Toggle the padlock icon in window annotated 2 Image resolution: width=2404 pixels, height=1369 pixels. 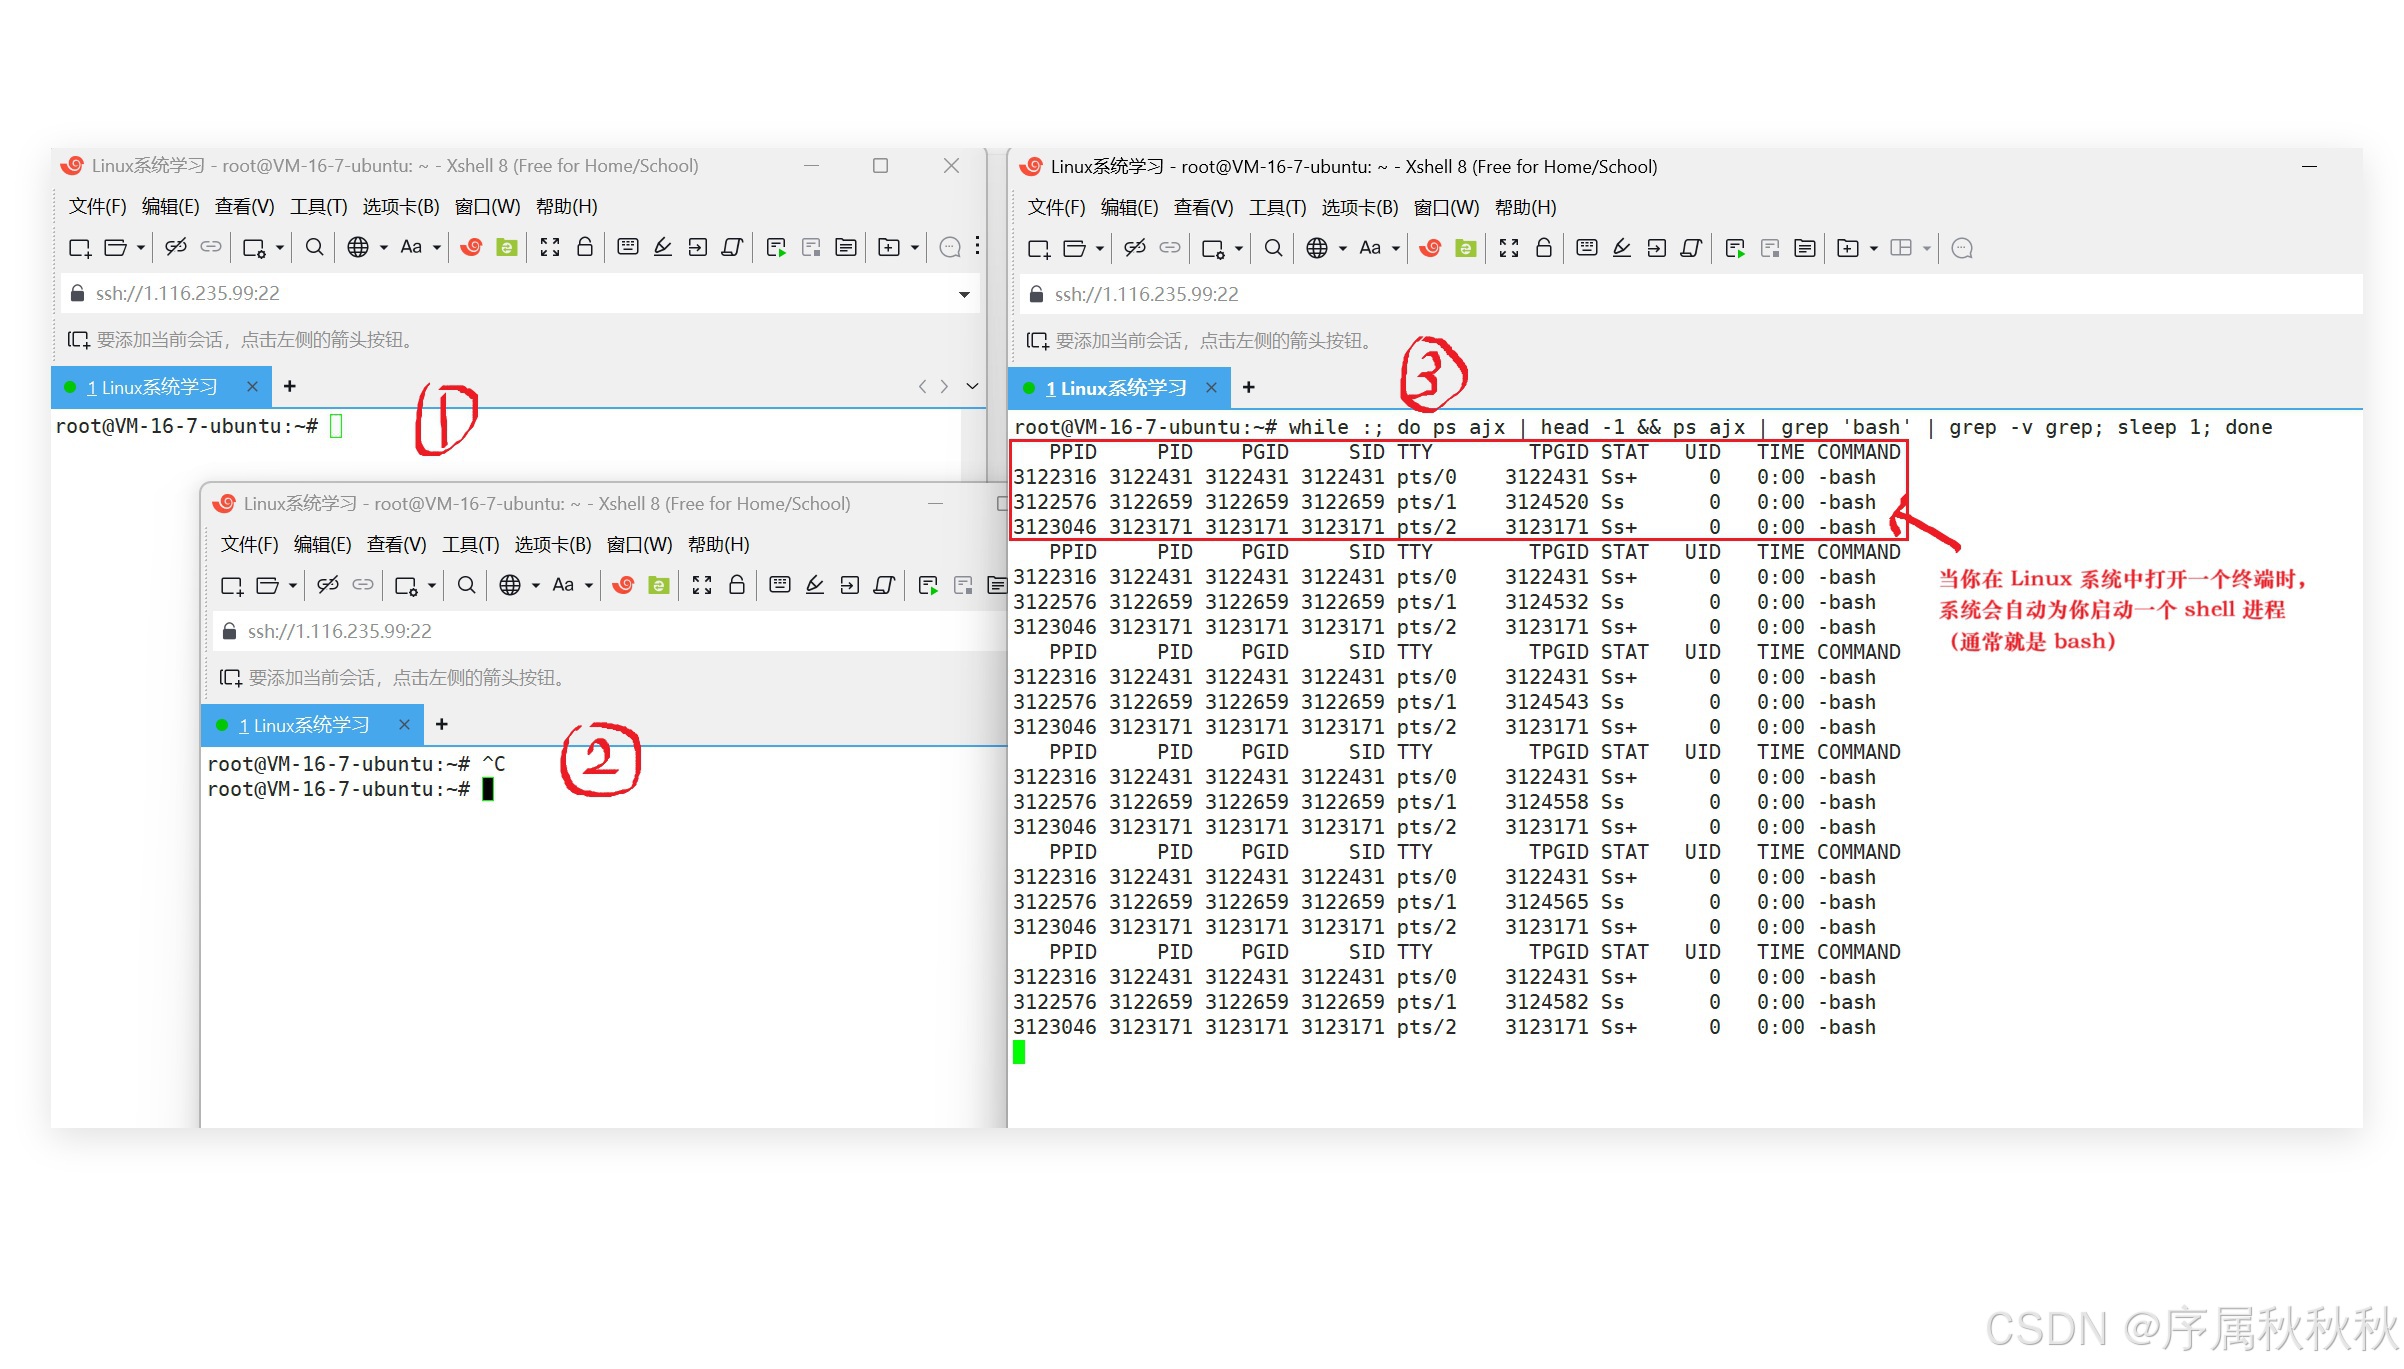pos(737,586)
